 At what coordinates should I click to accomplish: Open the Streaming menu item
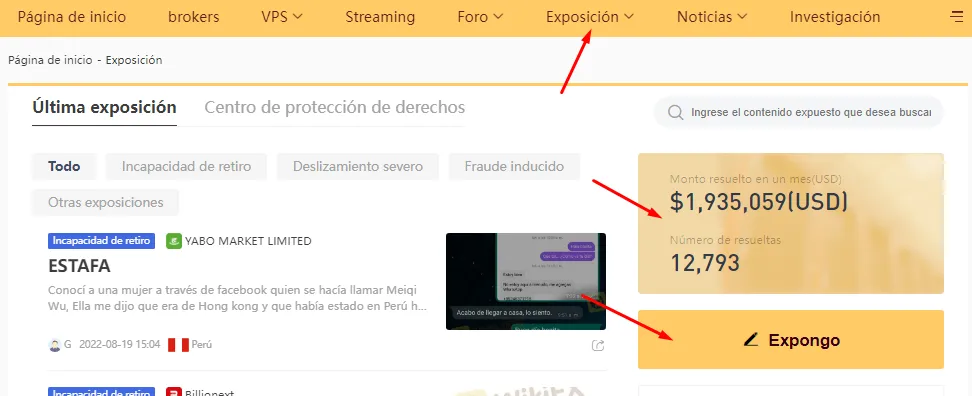coord(380,17)
